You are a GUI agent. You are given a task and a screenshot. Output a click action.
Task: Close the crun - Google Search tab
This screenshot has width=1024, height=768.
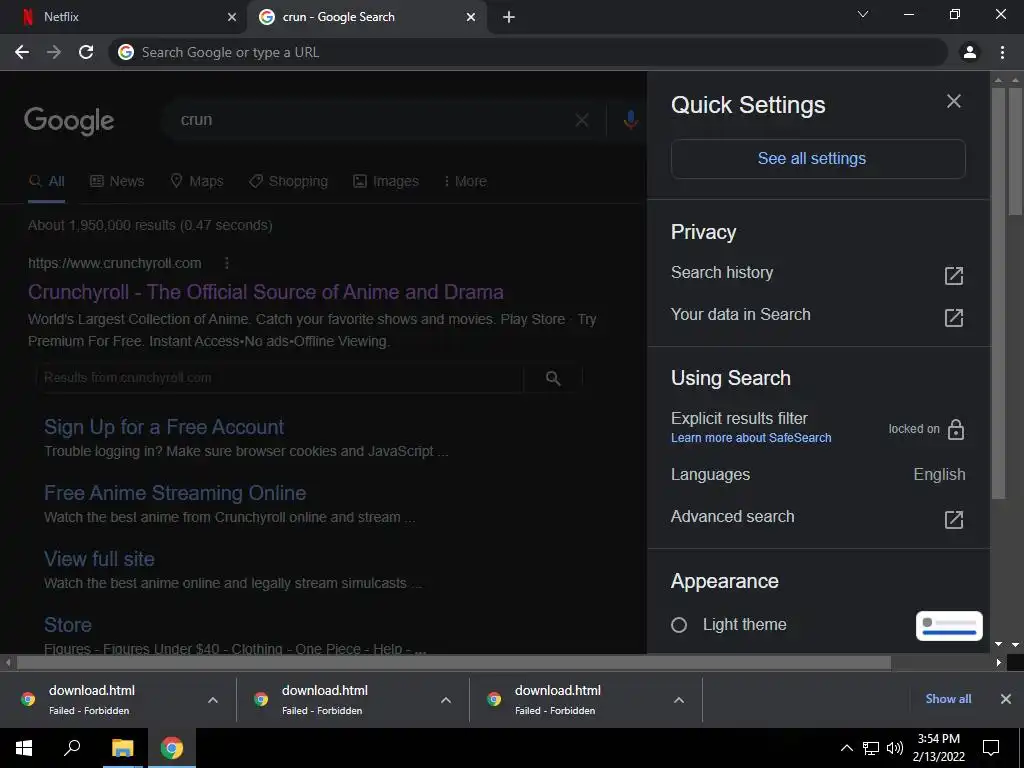pyautogui.click(x=471, y=17)
